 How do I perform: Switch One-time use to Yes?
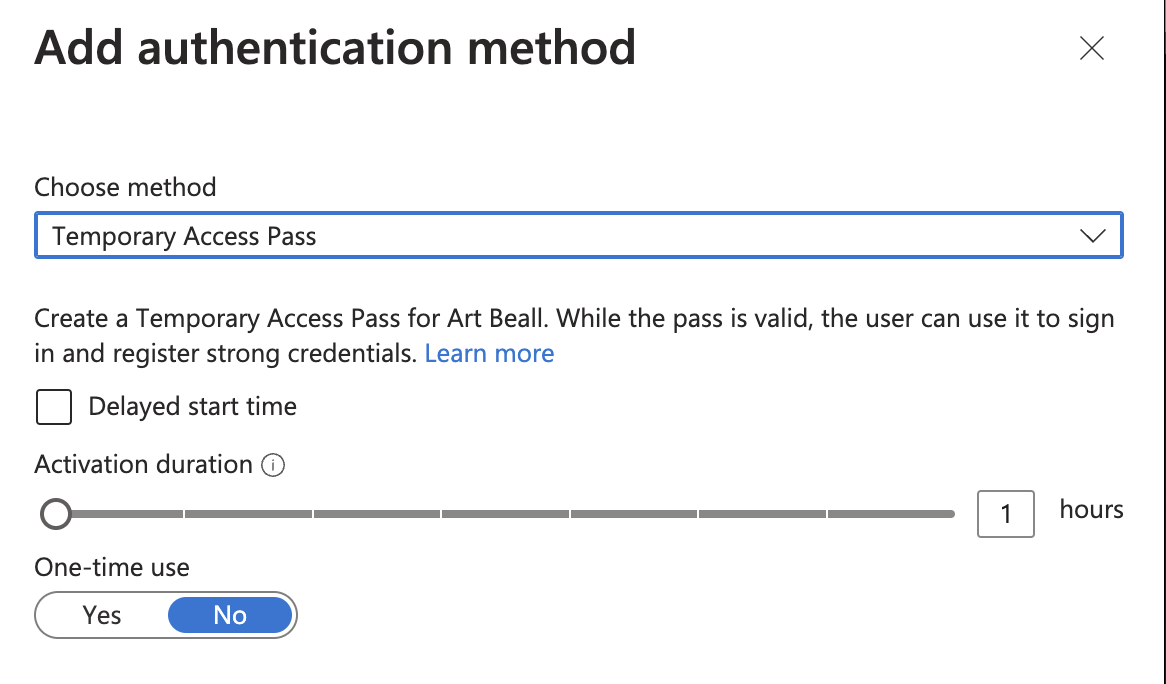pyautogui.click(x=101, y=615)
